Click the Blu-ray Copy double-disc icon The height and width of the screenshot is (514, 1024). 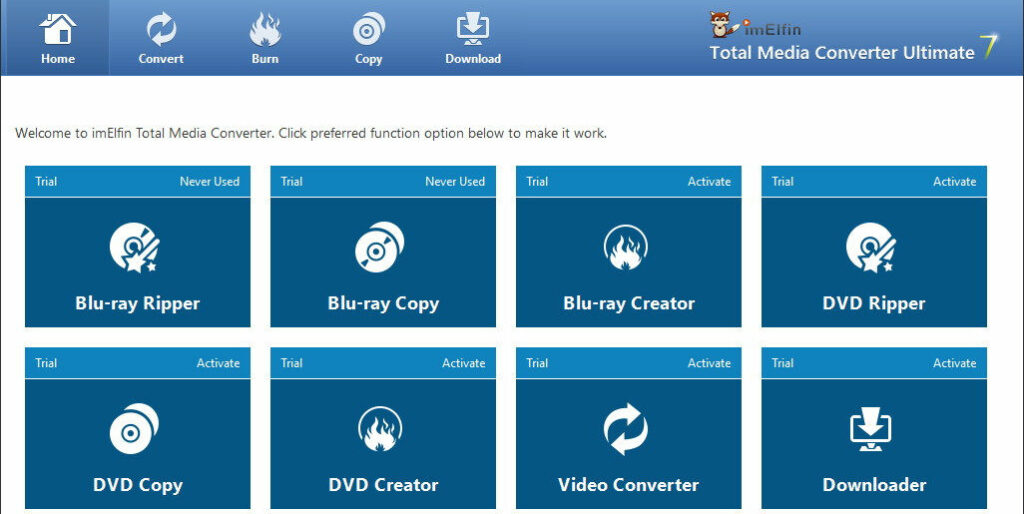(x=380, y=247)
